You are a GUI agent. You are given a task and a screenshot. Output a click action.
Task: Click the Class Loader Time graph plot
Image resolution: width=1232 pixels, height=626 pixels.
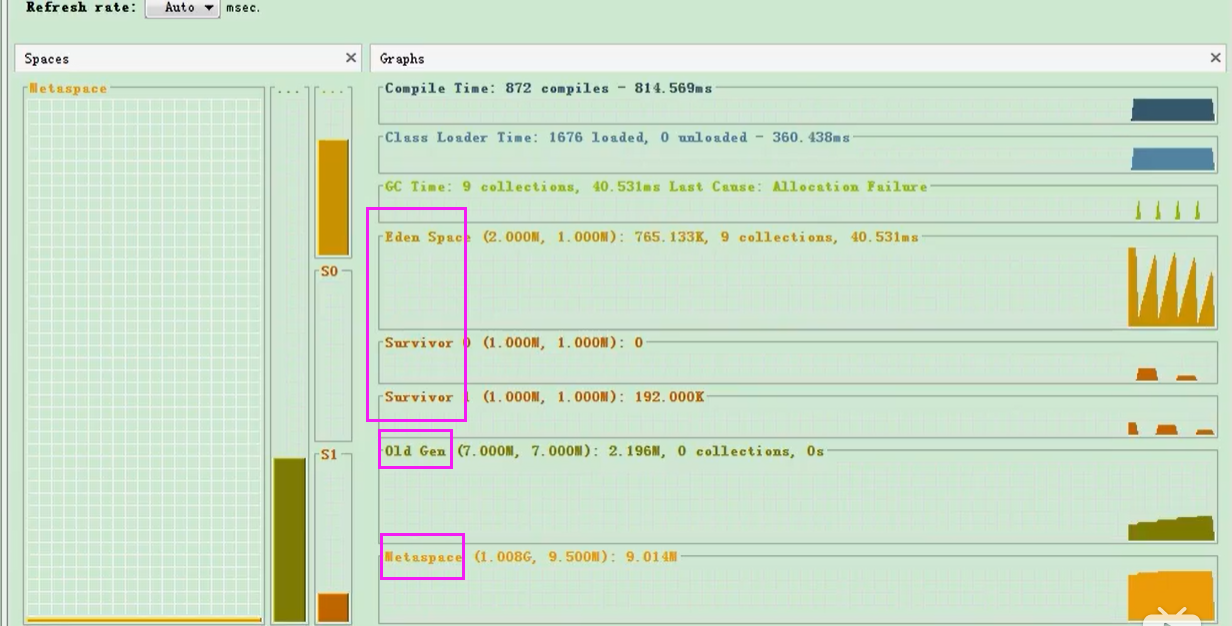pyautogui.click(x=1172, y=158)
